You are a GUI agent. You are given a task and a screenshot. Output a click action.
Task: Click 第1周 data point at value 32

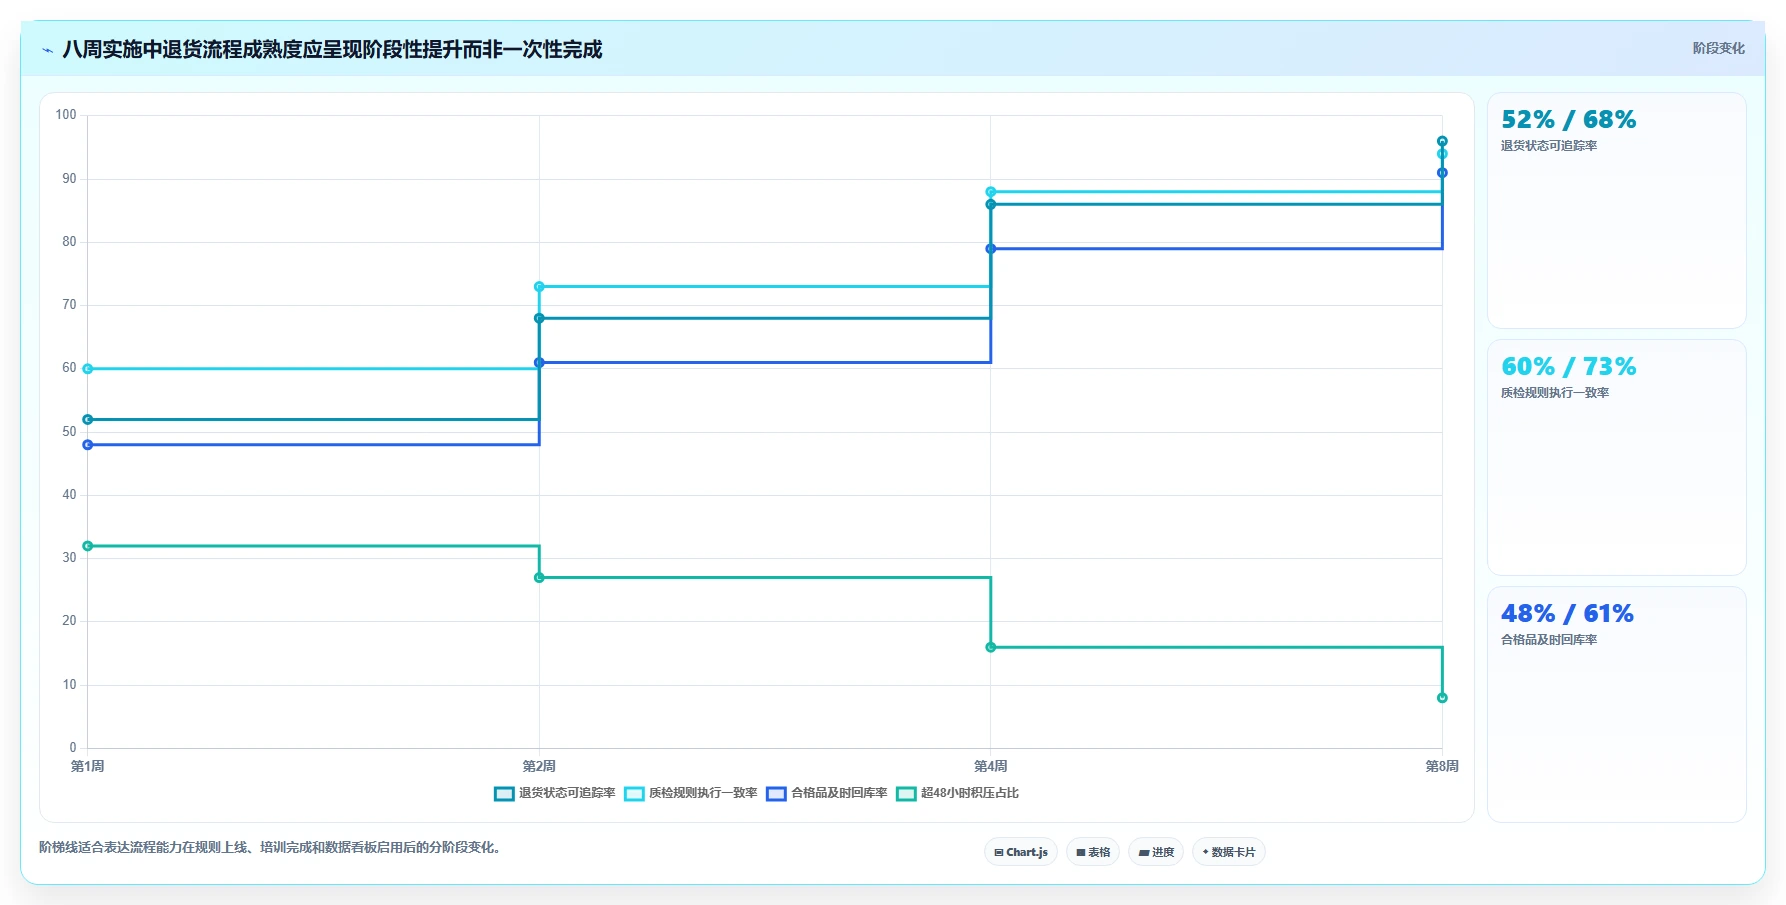(88, 546)
